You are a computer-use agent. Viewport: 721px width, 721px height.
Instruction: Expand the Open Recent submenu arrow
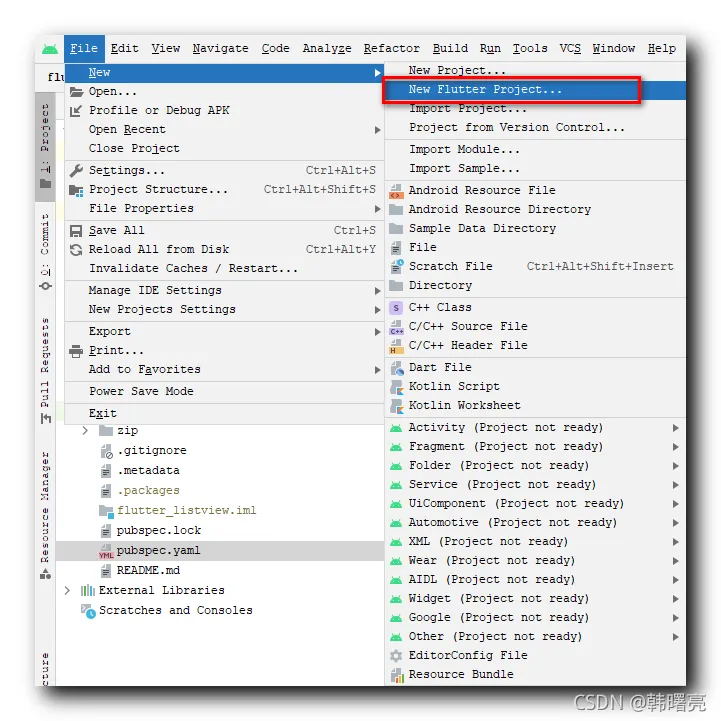click(x=377, y=130)
